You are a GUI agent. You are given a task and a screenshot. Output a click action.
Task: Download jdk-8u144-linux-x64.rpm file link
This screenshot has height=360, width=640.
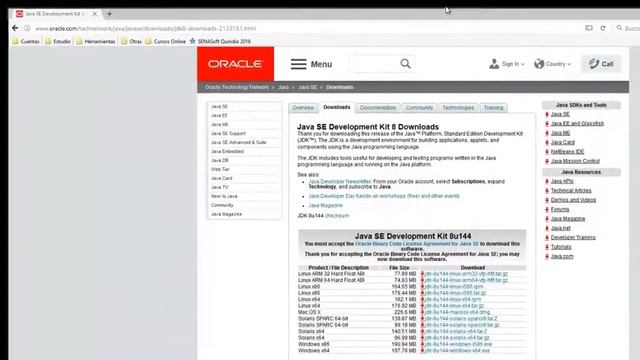(x=453, y=299)
